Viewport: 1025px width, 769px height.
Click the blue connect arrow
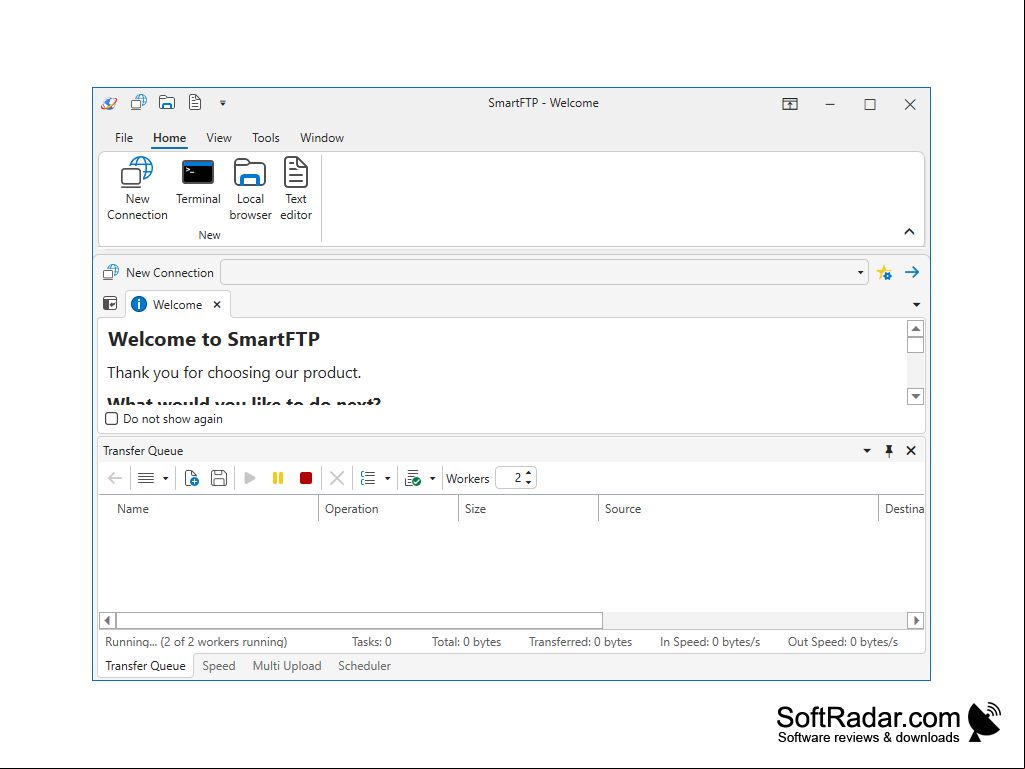pos(912,272)
